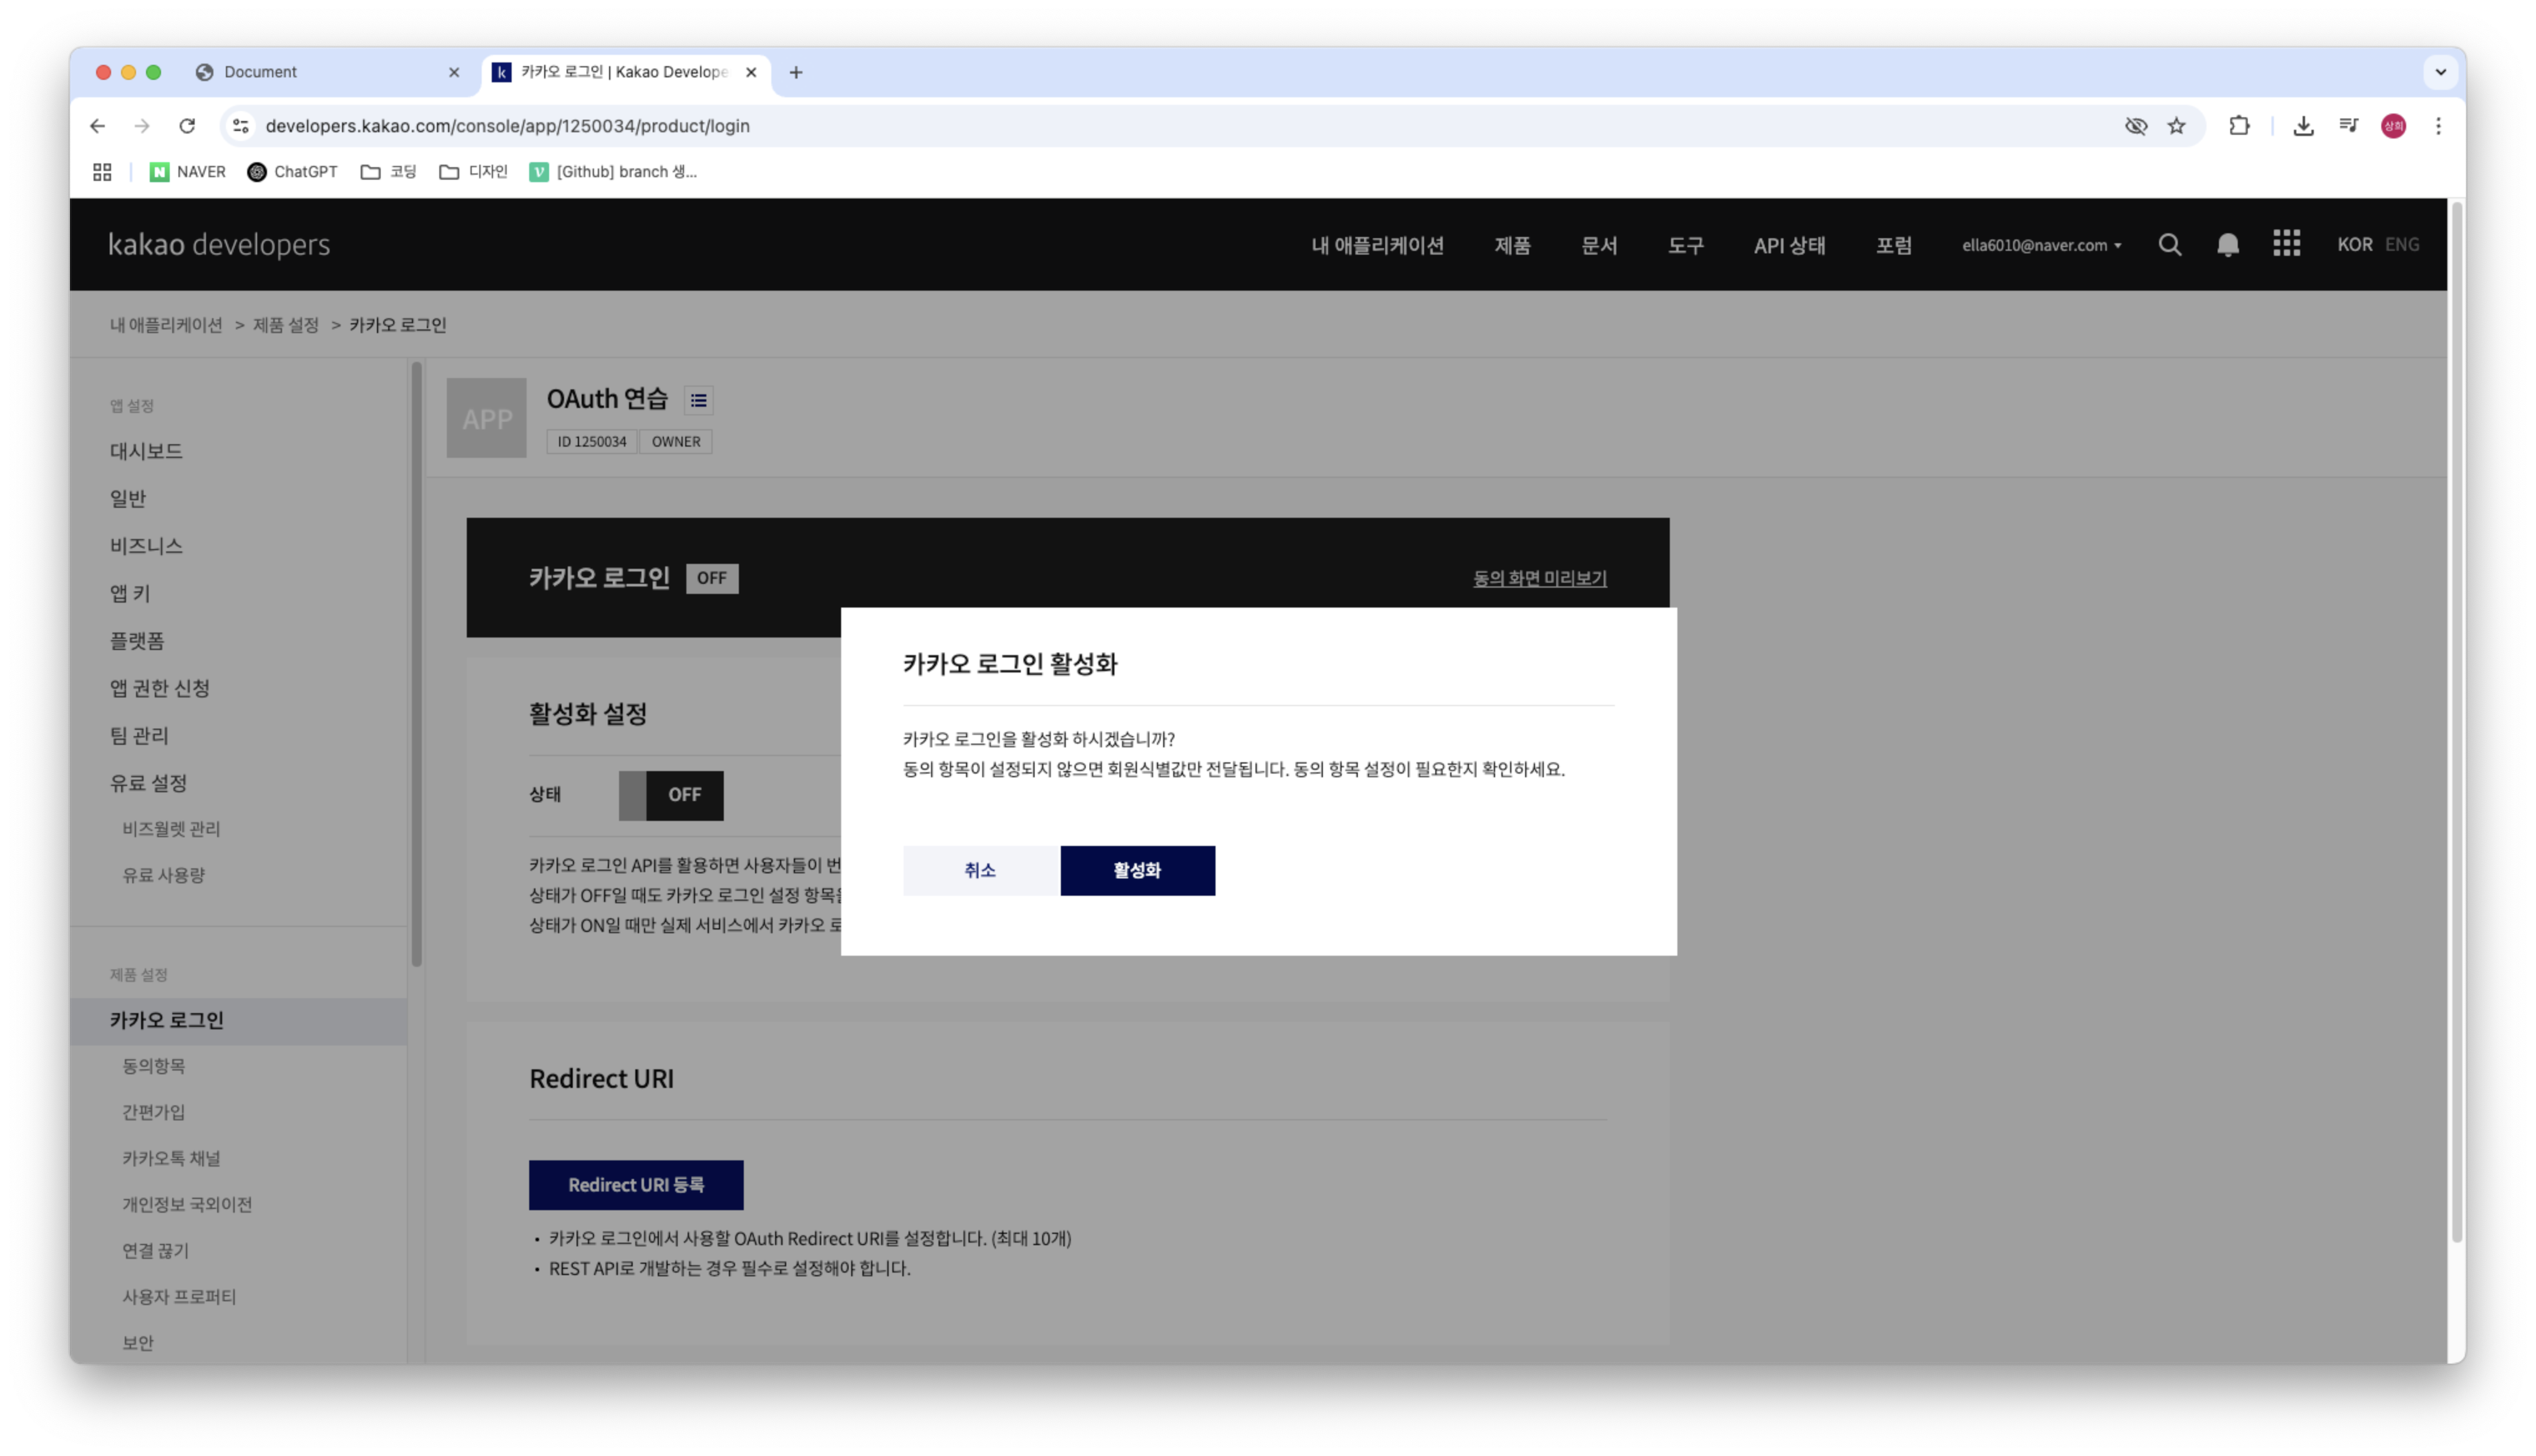Open the NAVER bookmark
Screen dimensions: 2536x1456
[188, 172]
